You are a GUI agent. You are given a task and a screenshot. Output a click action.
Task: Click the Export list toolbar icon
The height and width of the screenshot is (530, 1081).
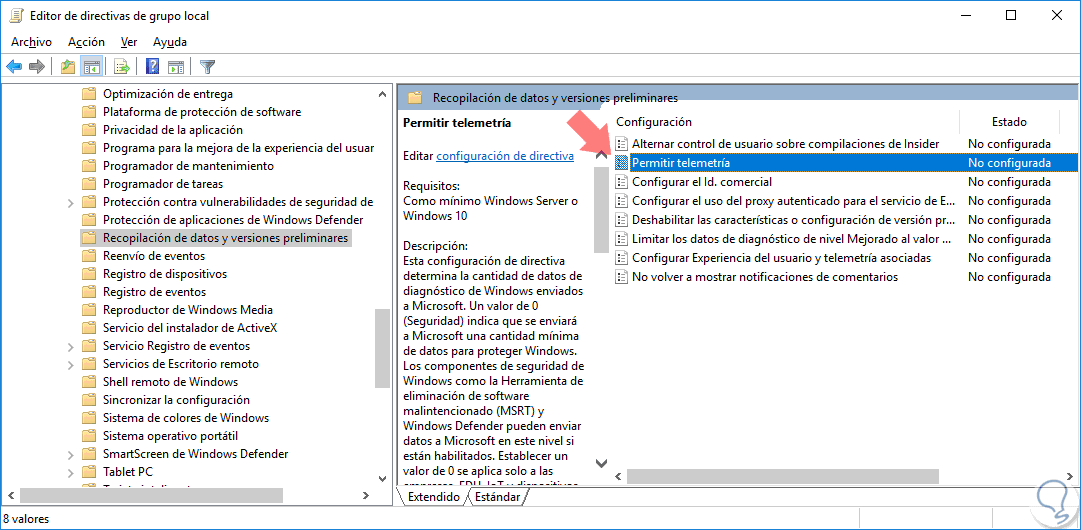(x=122, y=67)
